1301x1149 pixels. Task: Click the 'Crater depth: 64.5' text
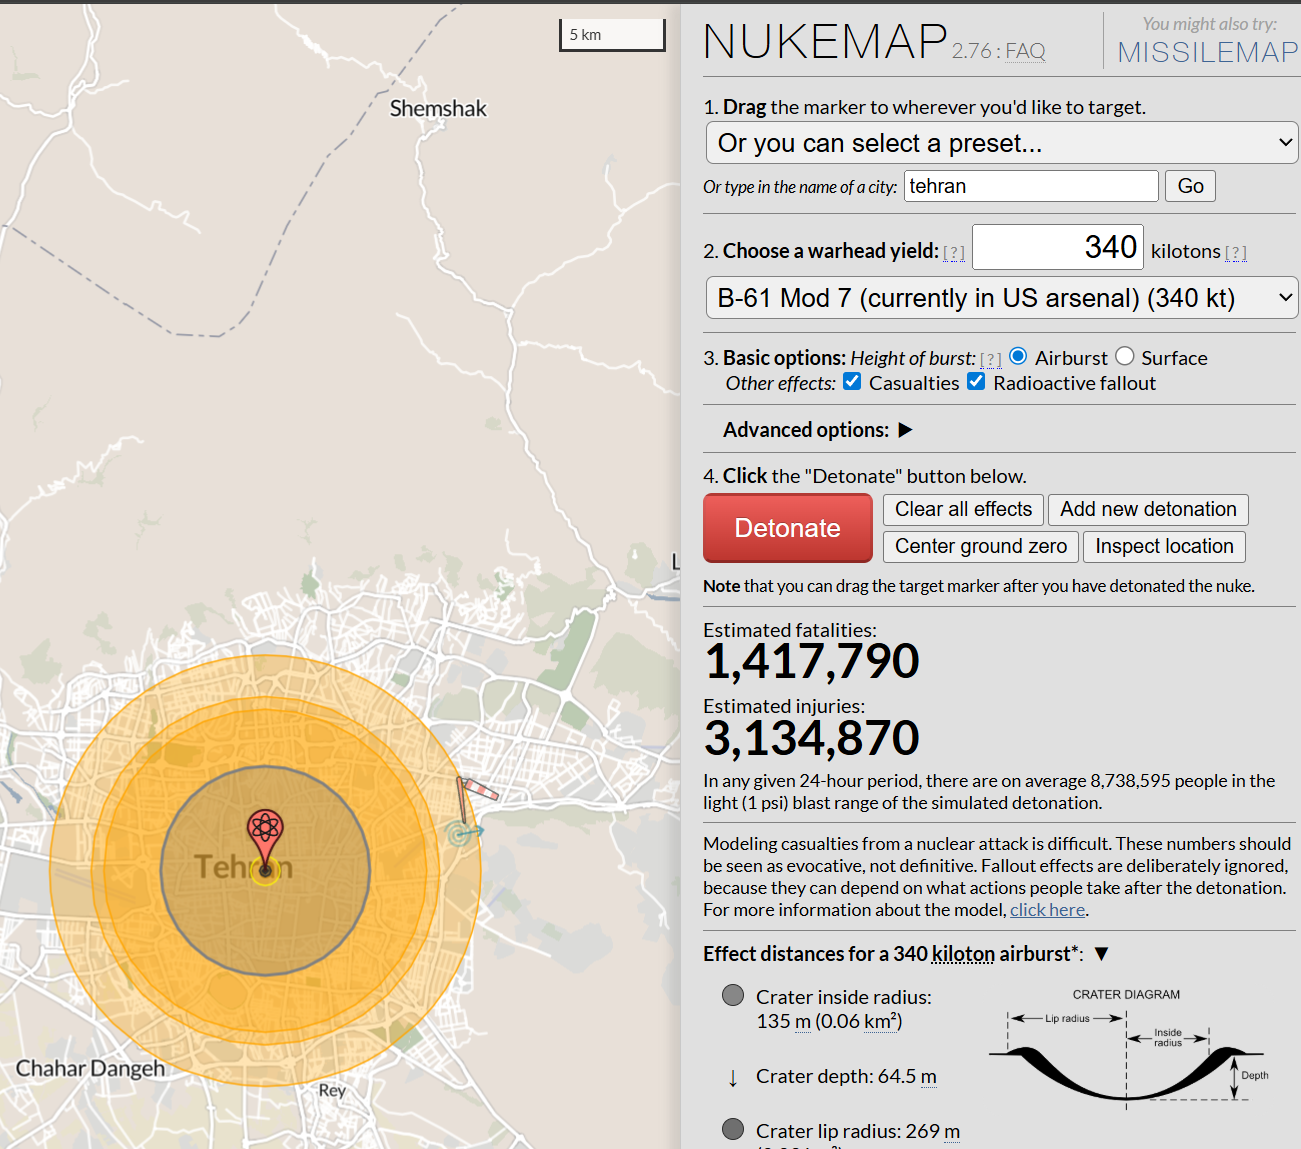(836, 1077)
